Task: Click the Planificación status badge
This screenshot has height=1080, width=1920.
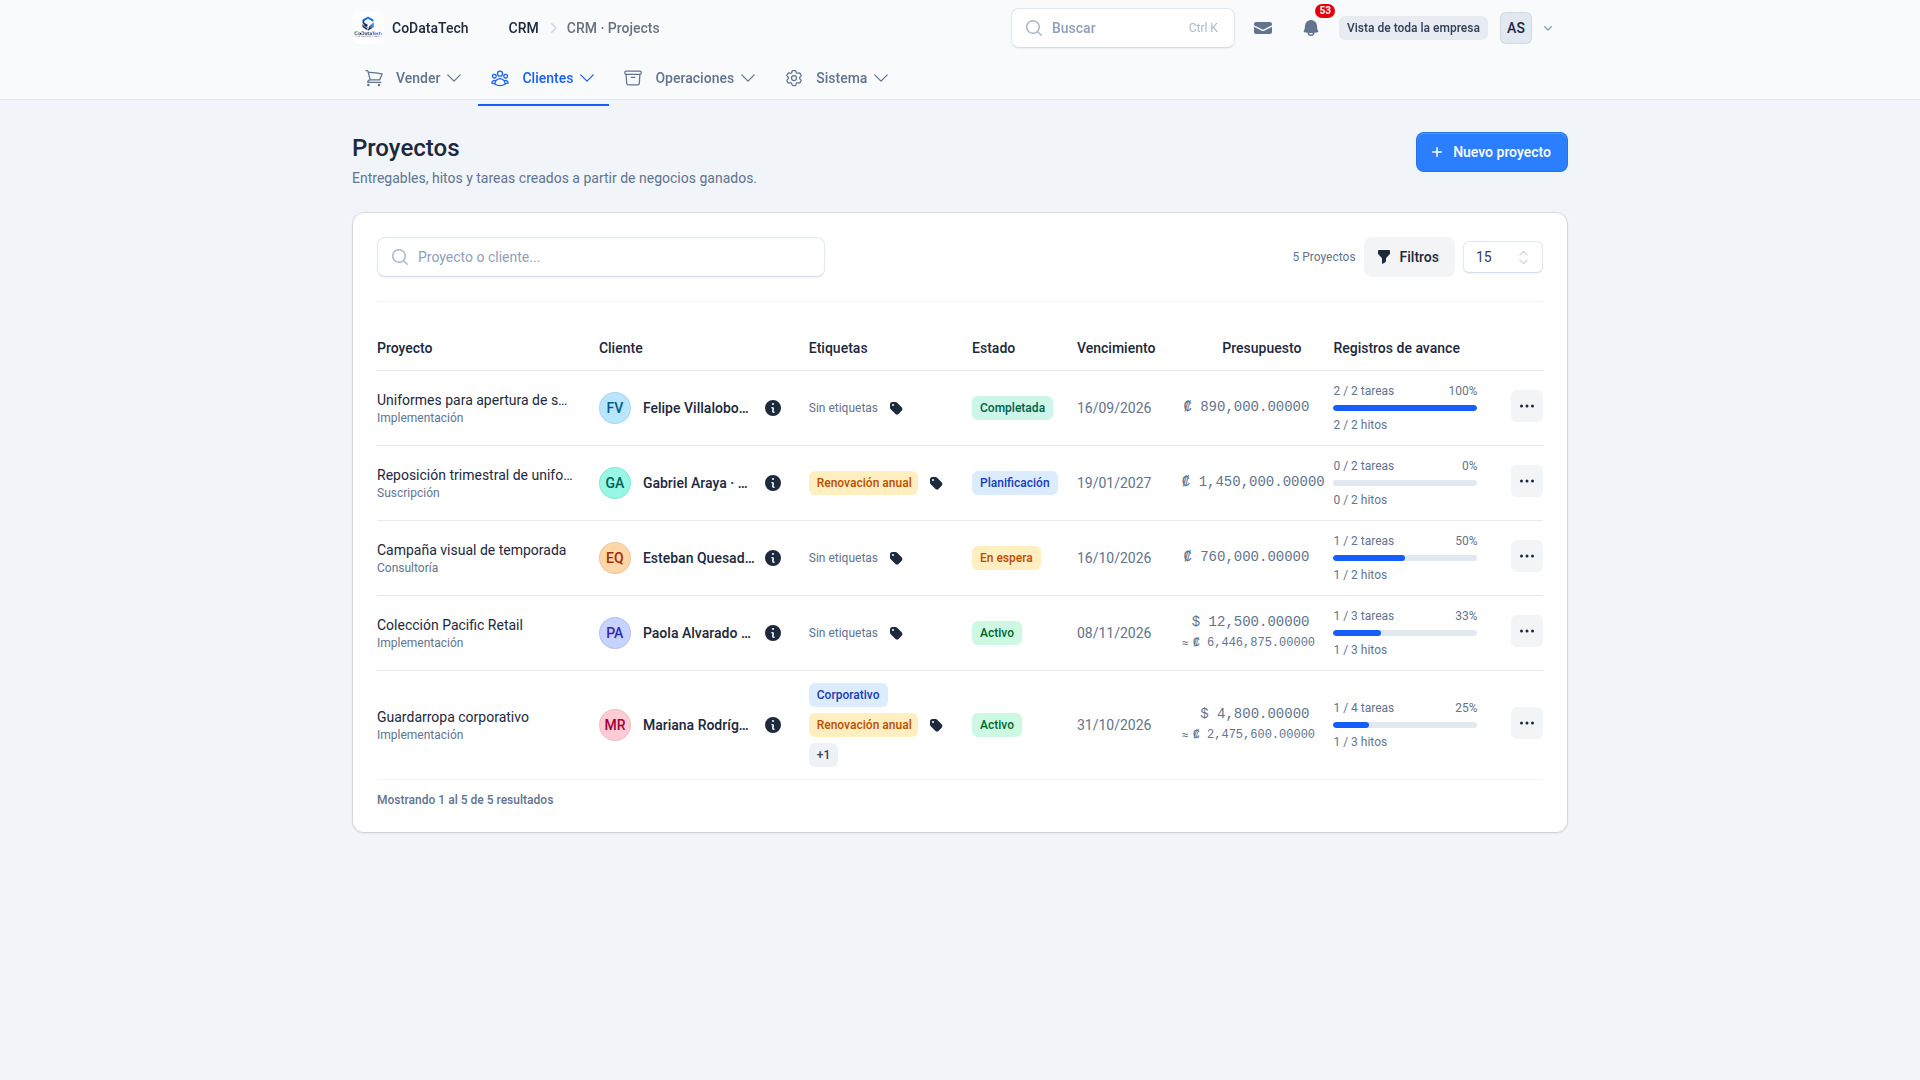Action: click(x=1014, y=483)
